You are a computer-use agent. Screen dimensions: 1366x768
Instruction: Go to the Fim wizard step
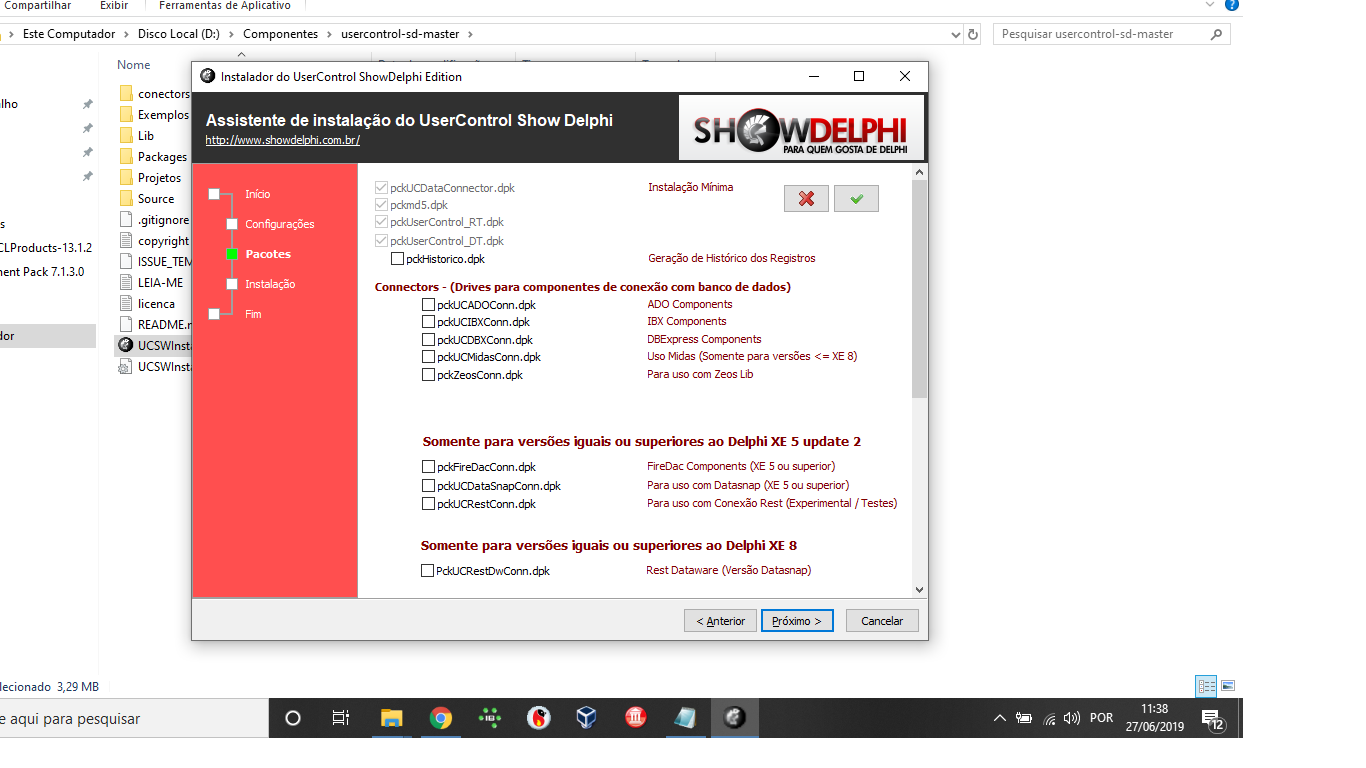[x=253, y=314]
